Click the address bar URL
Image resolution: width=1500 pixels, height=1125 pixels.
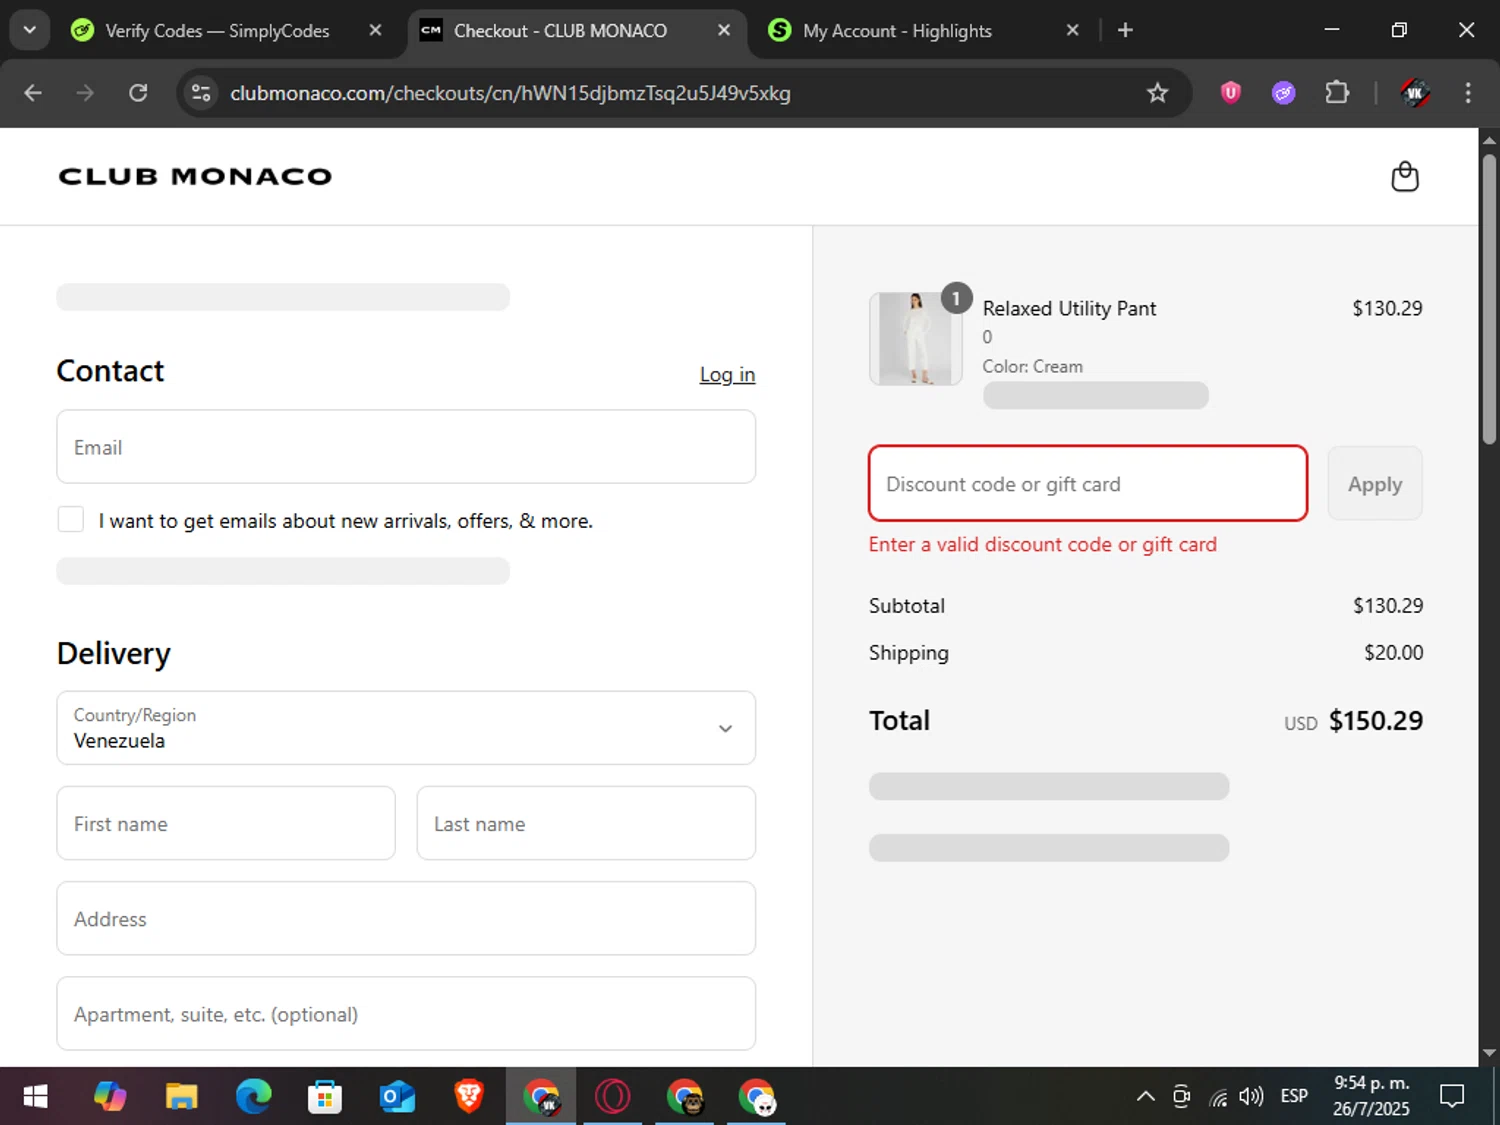tap(510, 93)
